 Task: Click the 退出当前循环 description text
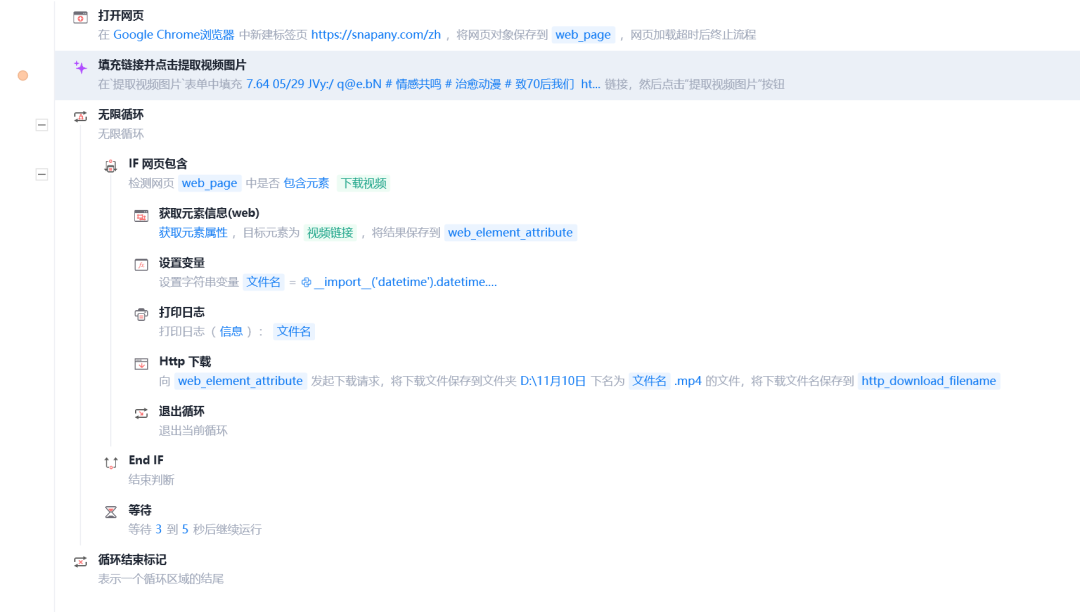click(x=193, y=431)
